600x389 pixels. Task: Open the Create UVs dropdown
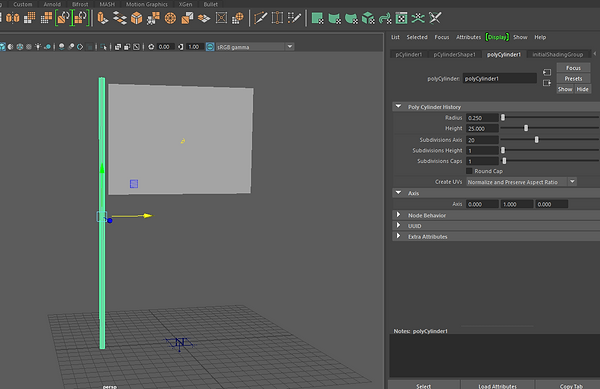(x=521, y=182)
